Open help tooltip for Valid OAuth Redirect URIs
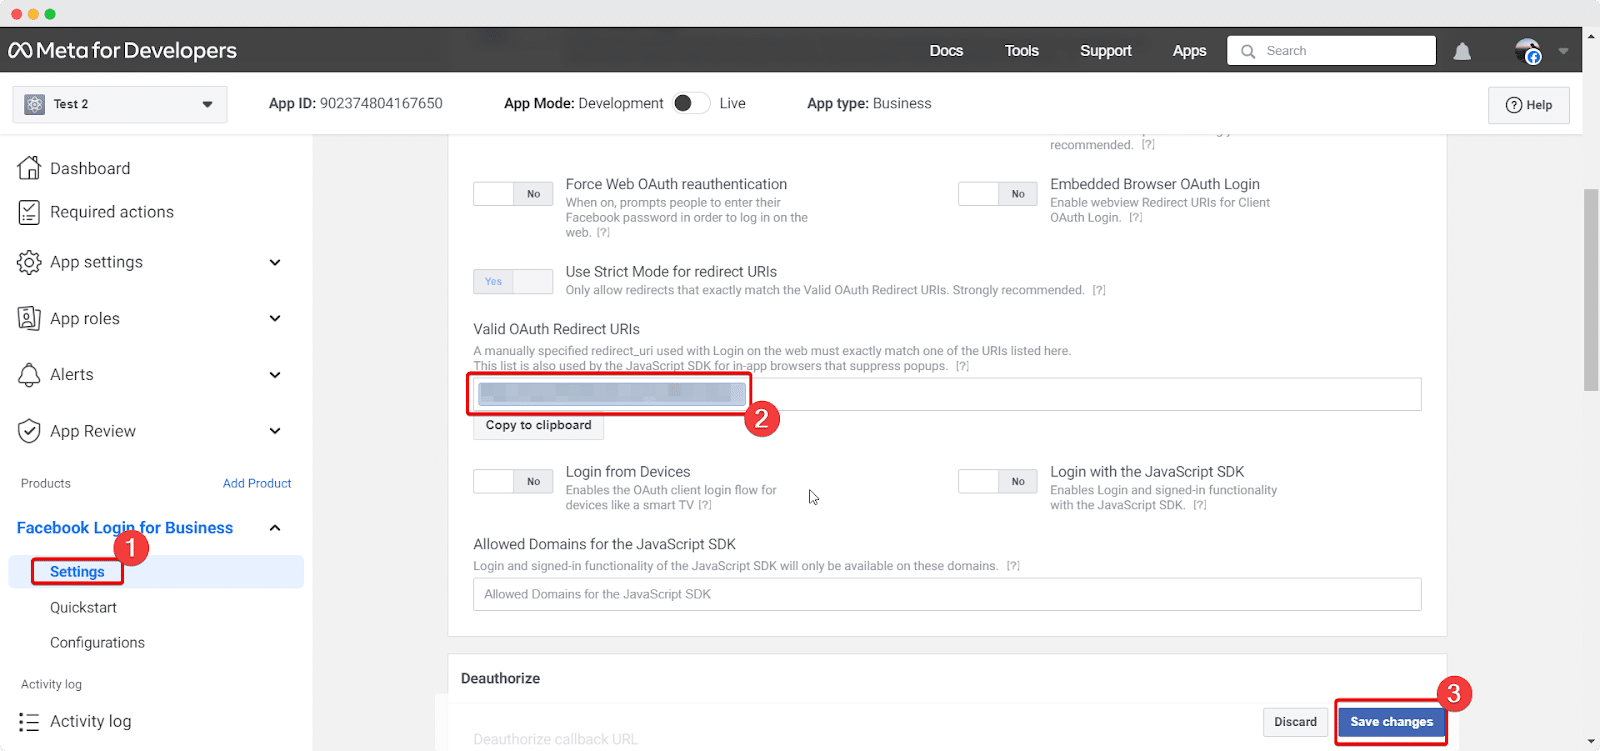The height and width of the screenshot is (751, 1600). tap(962, 366)
